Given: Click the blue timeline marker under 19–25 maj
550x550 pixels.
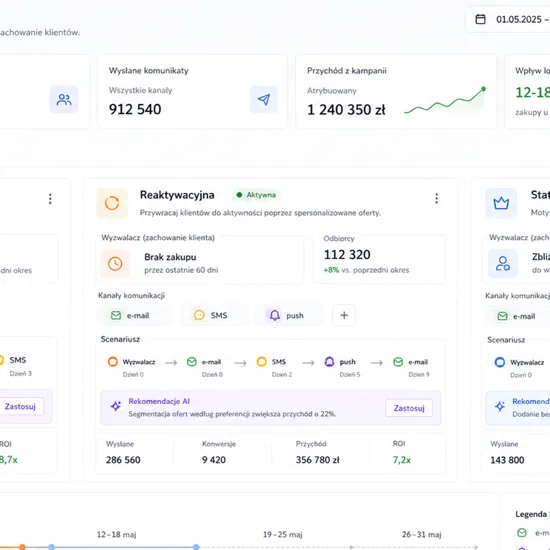Looking at the screenshot, I should 196,547.
